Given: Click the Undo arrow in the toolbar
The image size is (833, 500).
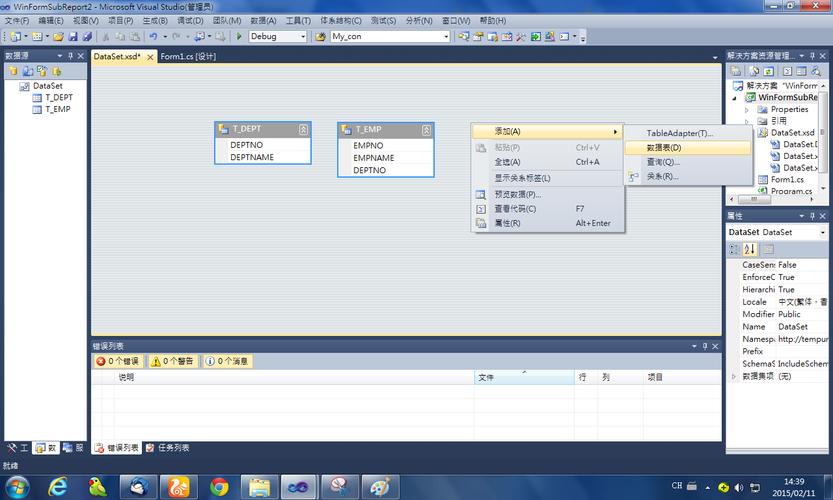Looking at the screenshot, I should click(153, 37).
